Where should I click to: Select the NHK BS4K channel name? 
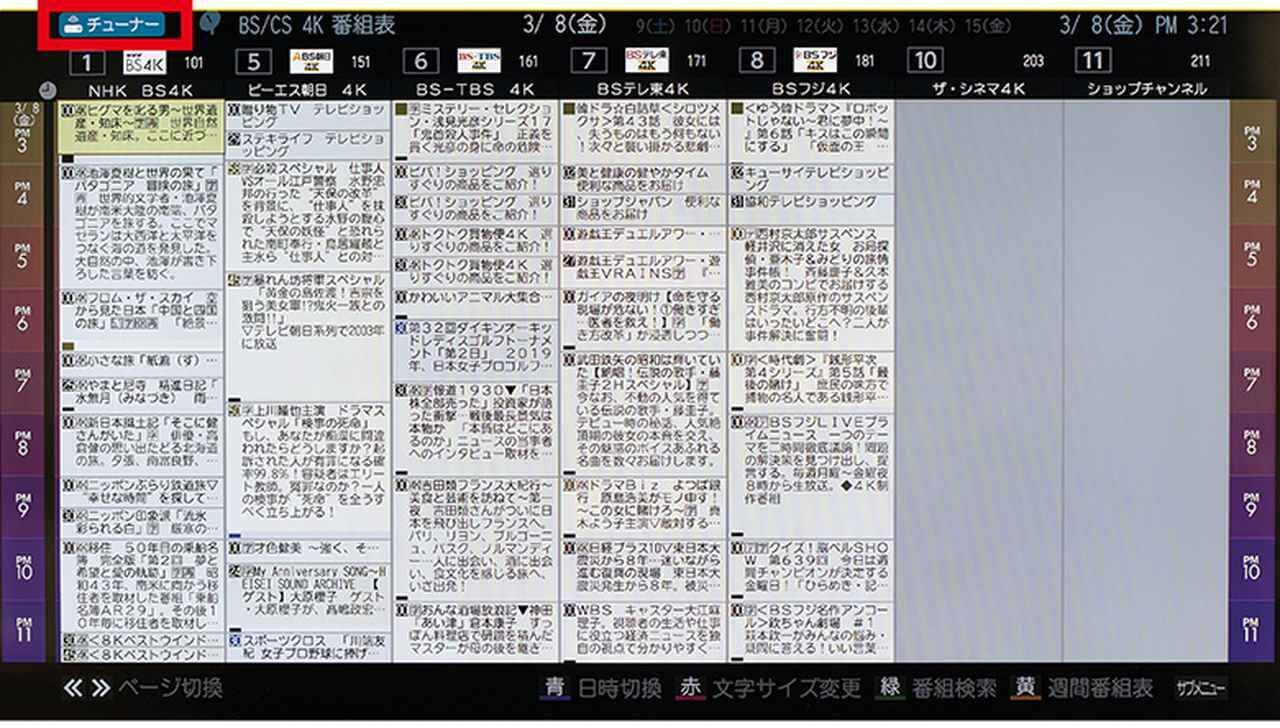tap(141, 89)
